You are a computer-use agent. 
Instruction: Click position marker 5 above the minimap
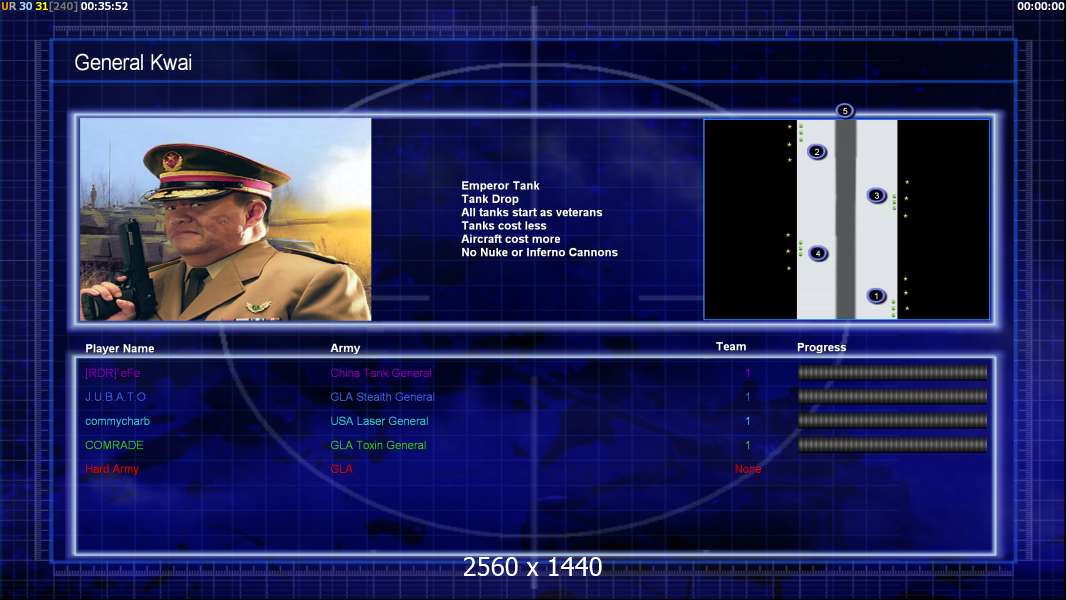click(x=844, y=111)
